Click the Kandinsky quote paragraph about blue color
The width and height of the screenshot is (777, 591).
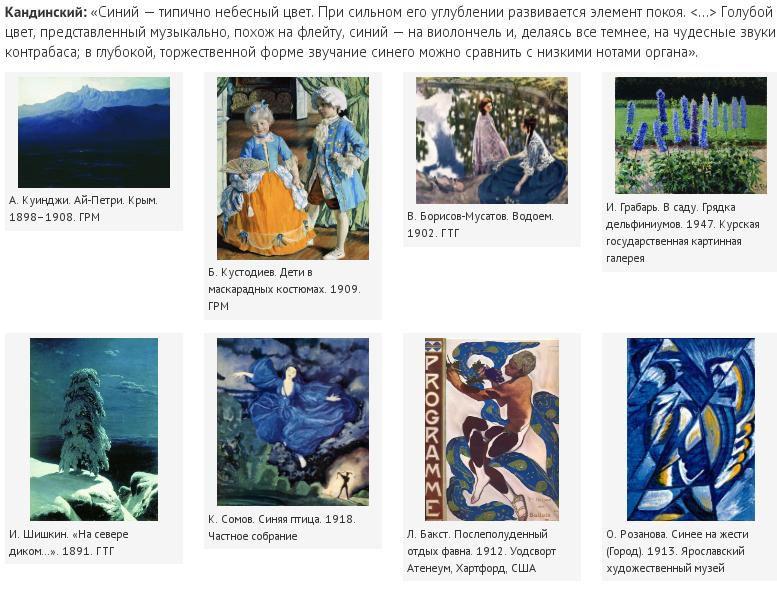tap(388, 32)
